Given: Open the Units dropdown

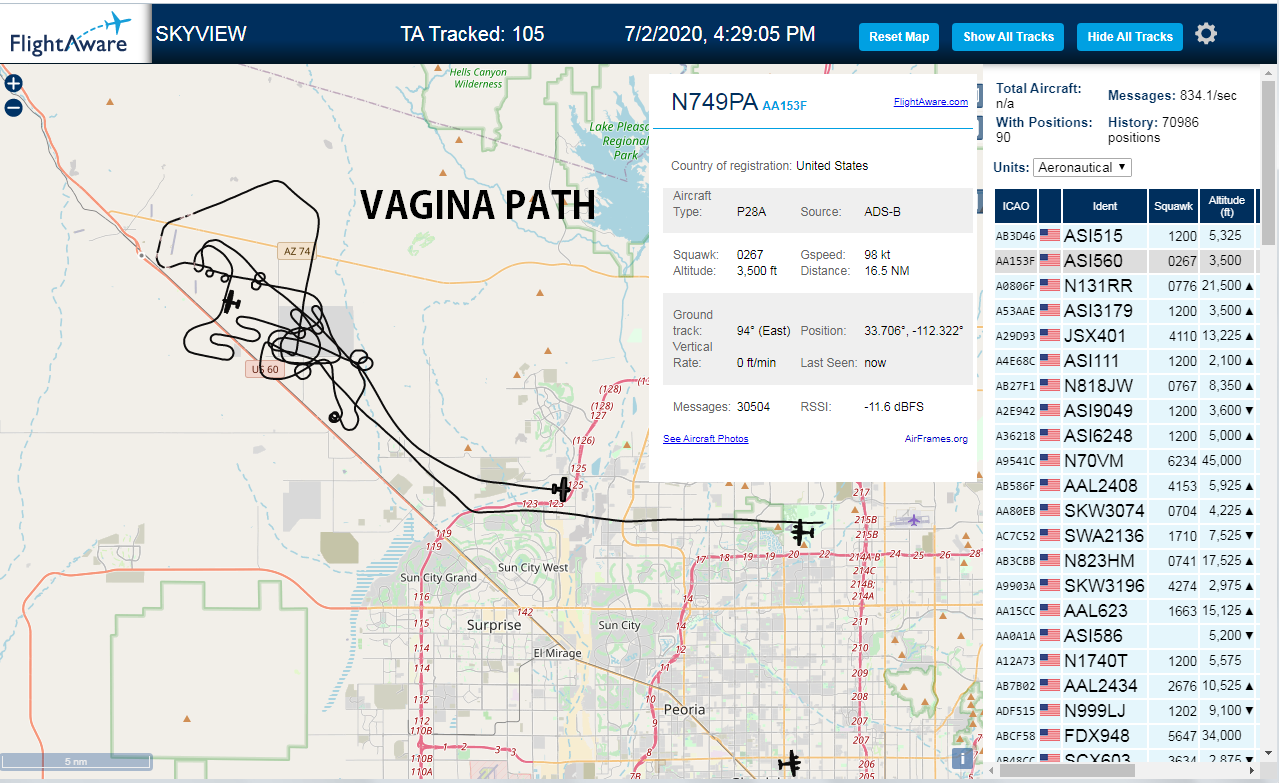Looking at the screenshot, I should pos(1082,167).
